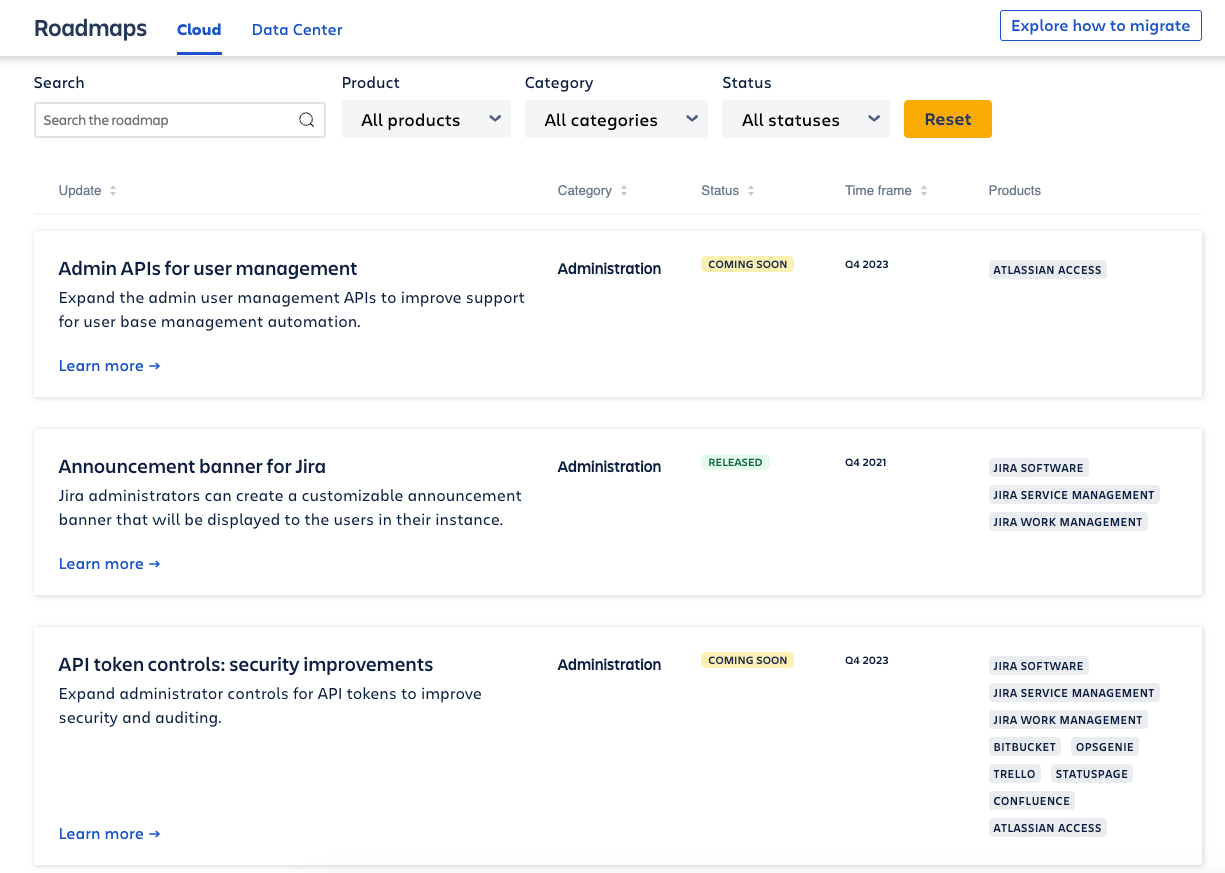
Task: Click Administration category in Announcement banner row
Action: click(609, 467)
